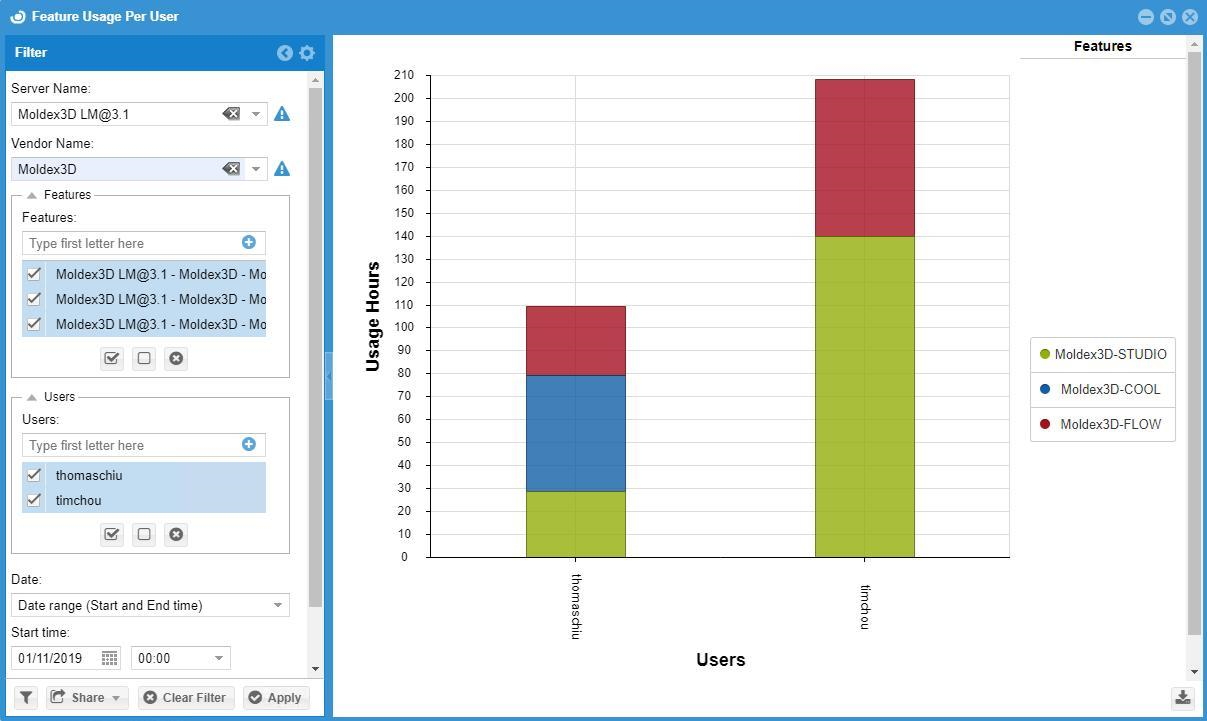Open the Server Name dropdown arrow
1207x721 pixels.
pyautogui.click(x=256, y=114)
